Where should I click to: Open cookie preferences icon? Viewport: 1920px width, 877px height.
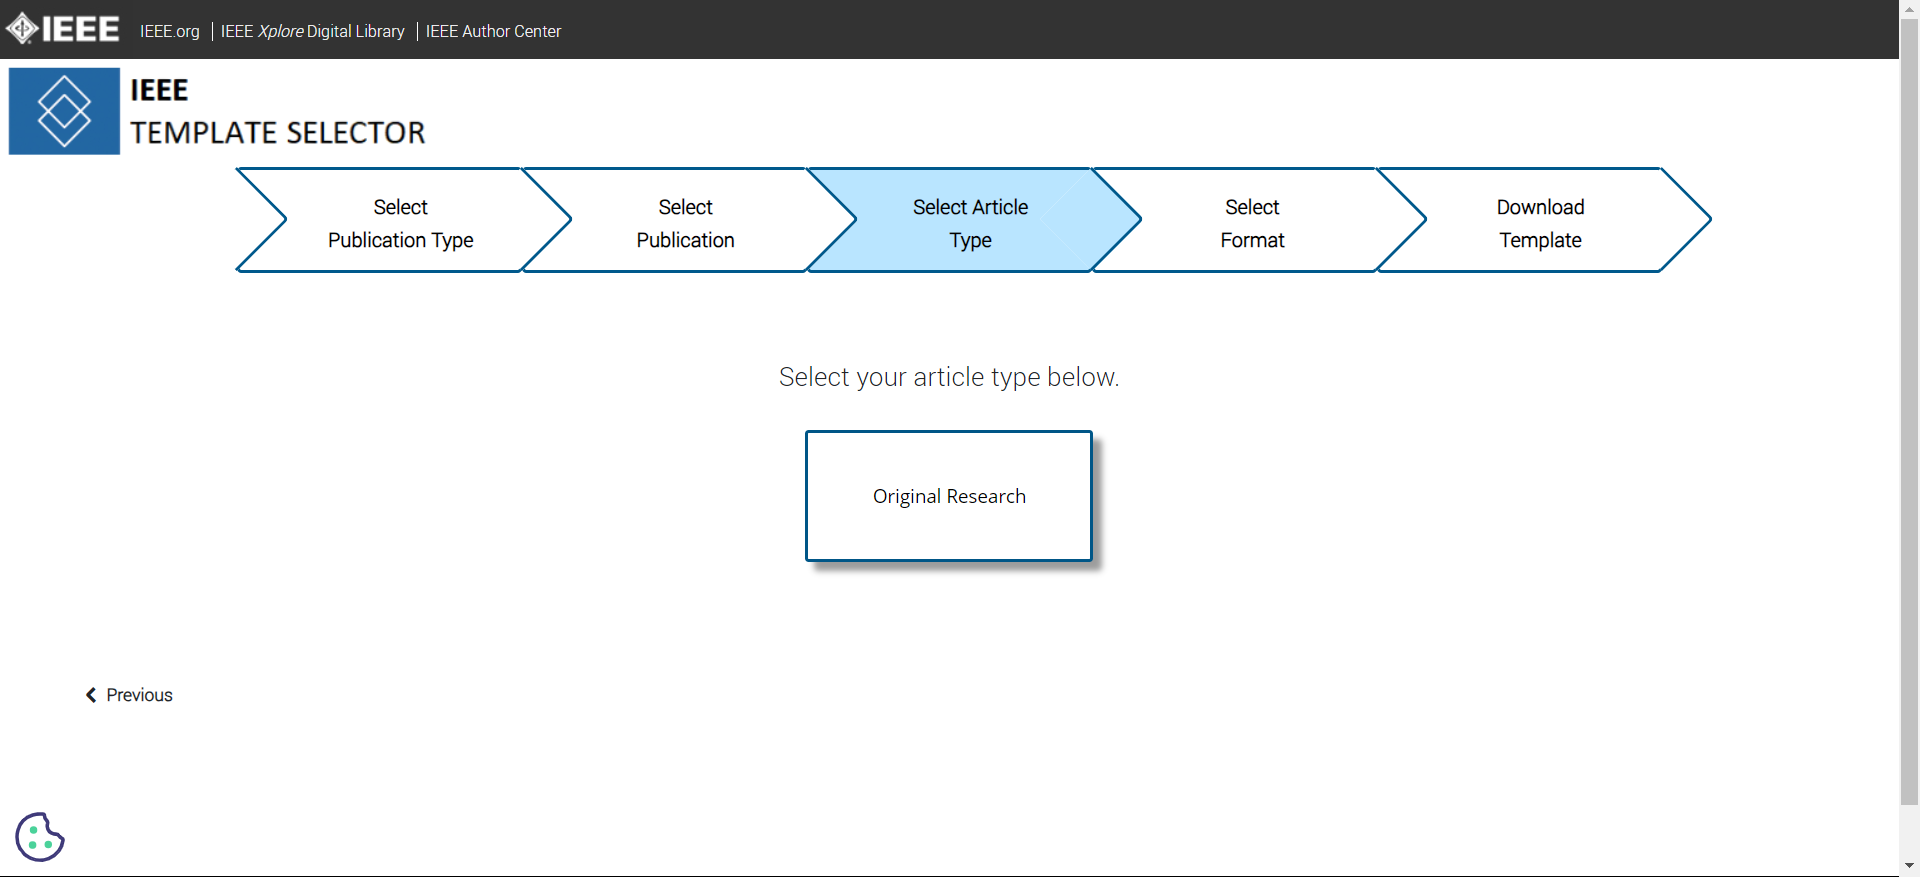(x=40, y=837)
